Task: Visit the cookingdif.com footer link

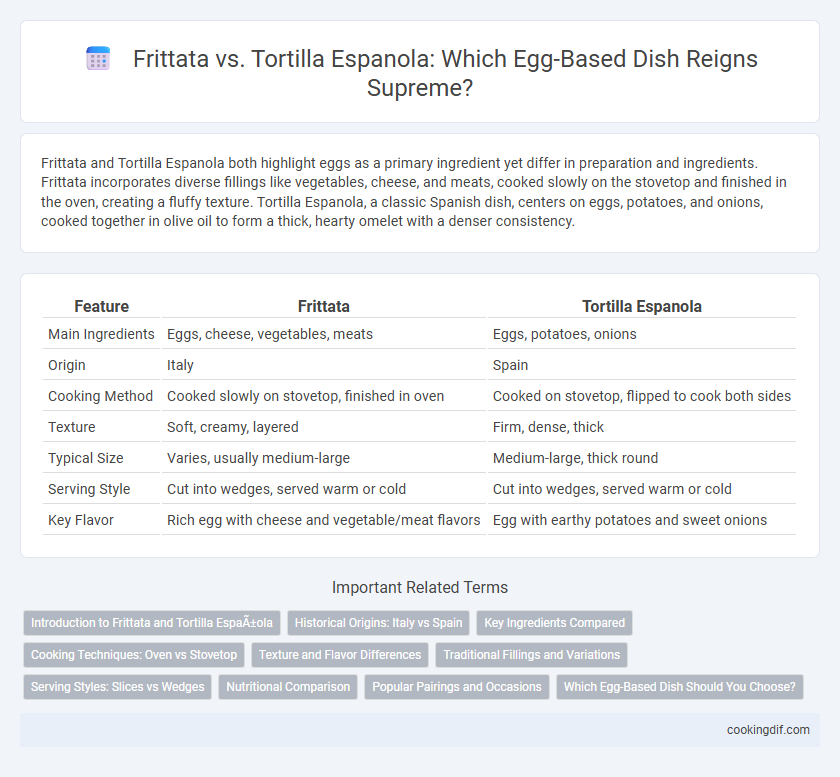Action: pos(768,730)
